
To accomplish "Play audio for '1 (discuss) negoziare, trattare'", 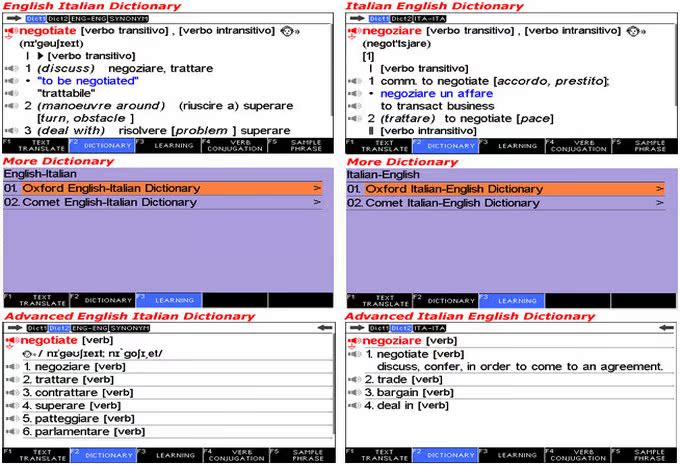I will tap(11, 68).
